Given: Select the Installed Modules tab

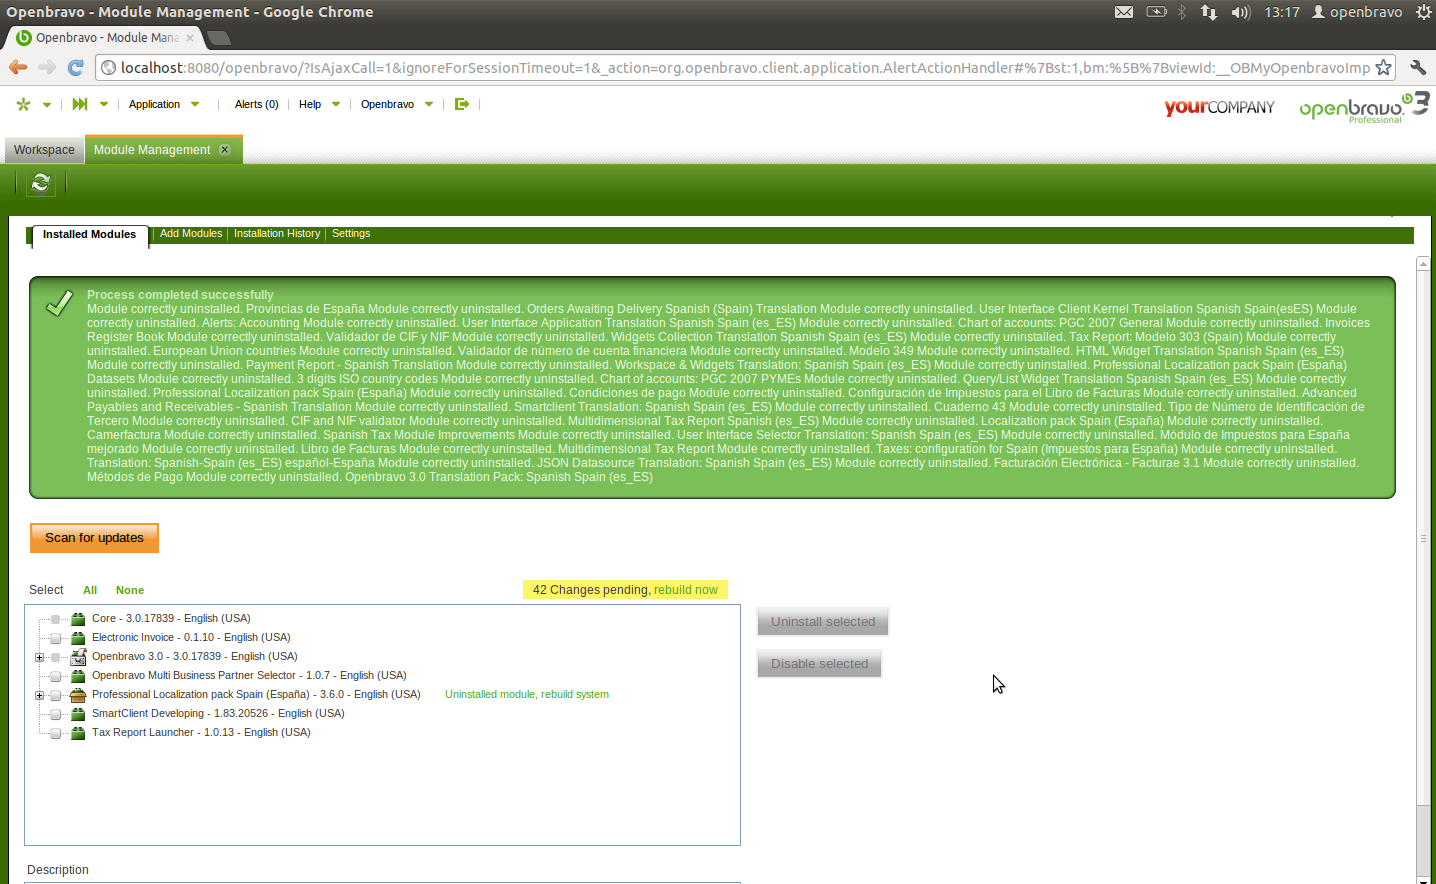Looking at the screenshot, I should [x=89, y=234].
